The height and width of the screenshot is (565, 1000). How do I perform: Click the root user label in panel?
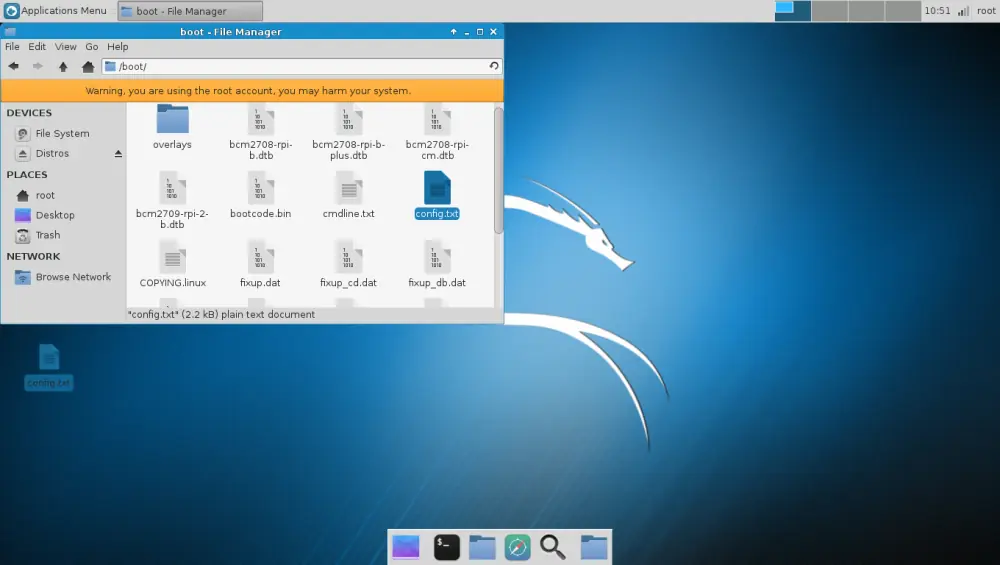tap(985, 11)
